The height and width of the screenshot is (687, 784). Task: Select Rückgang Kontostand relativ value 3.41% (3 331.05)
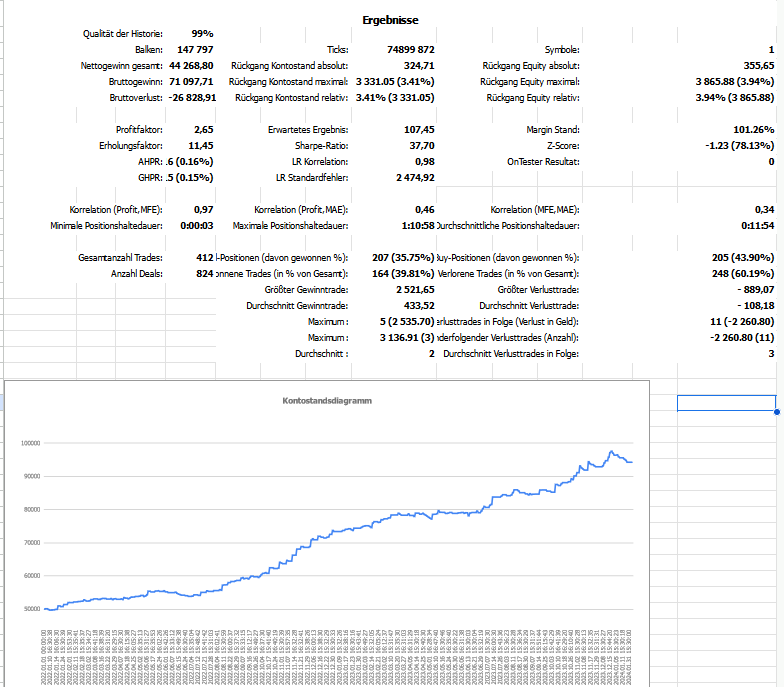tap(395, 98)
